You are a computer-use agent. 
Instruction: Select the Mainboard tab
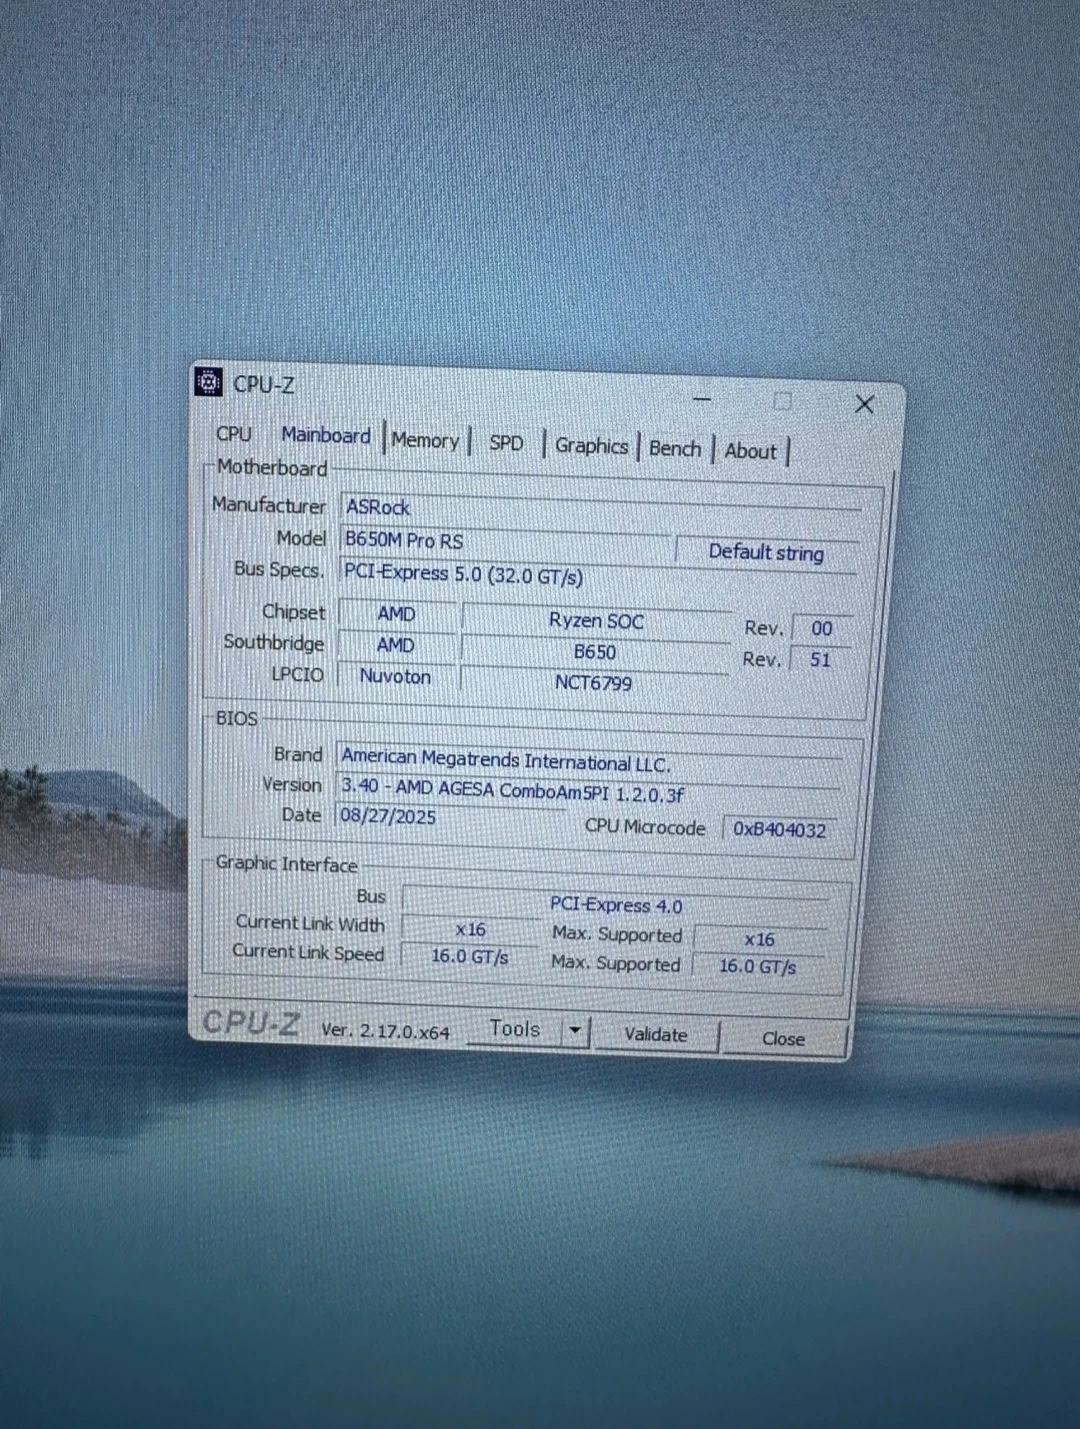pyautogui.click(x=325, y=436)
